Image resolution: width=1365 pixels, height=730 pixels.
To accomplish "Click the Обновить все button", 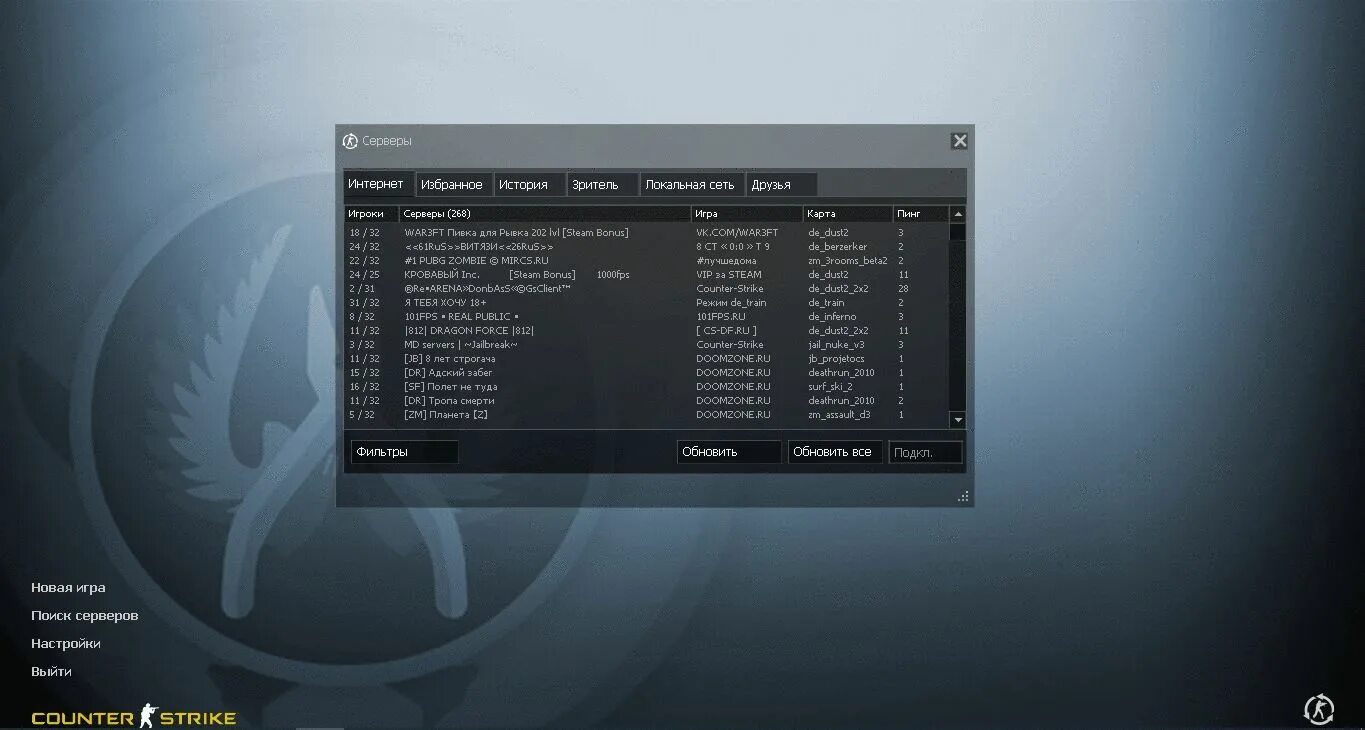I will point(835,452).
